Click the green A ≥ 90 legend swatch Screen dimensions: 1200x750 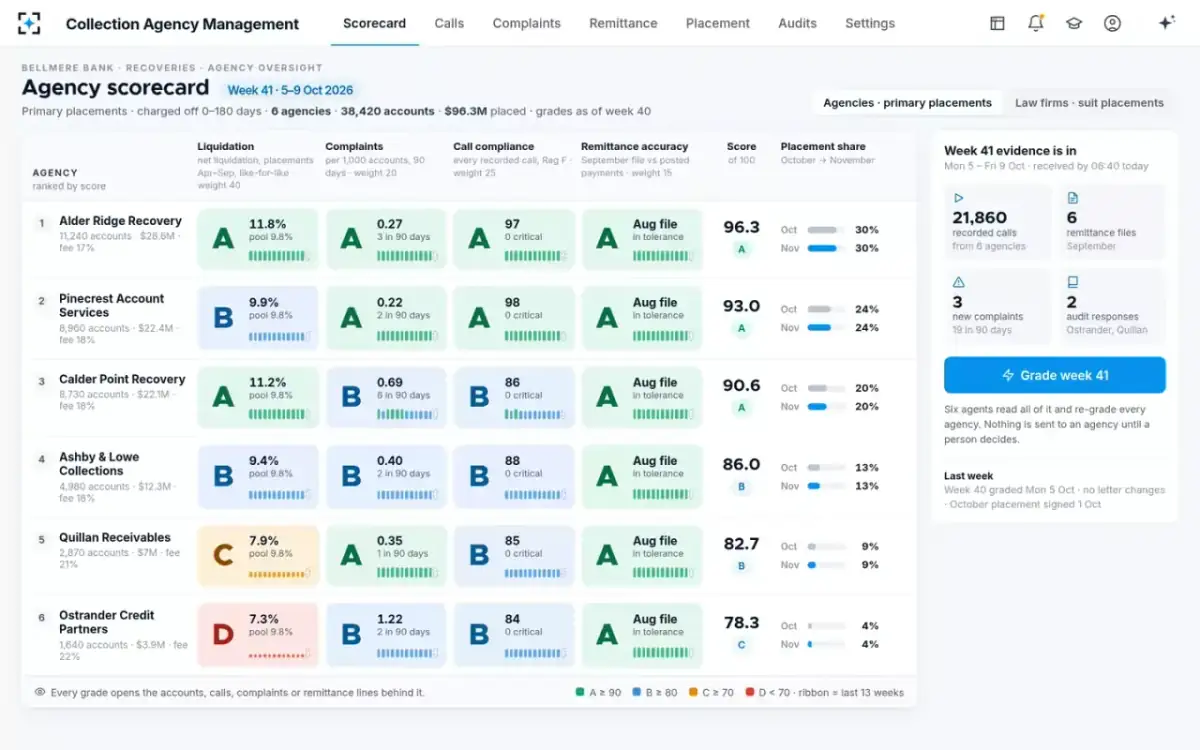click(x=580, y=692)
